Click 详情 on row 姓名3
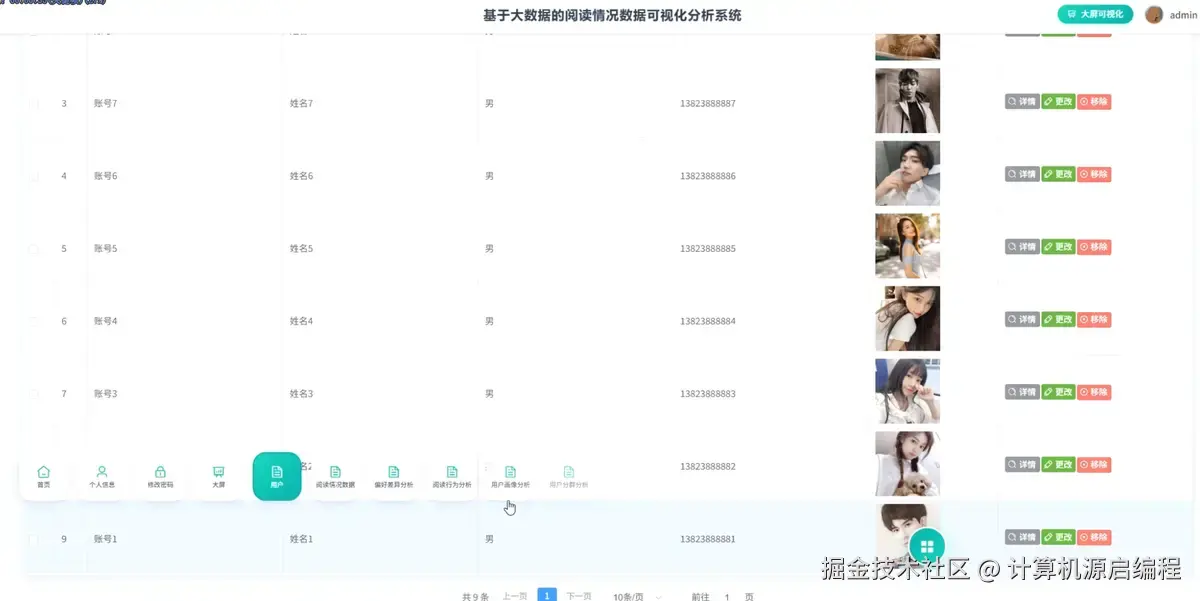 1021,392
